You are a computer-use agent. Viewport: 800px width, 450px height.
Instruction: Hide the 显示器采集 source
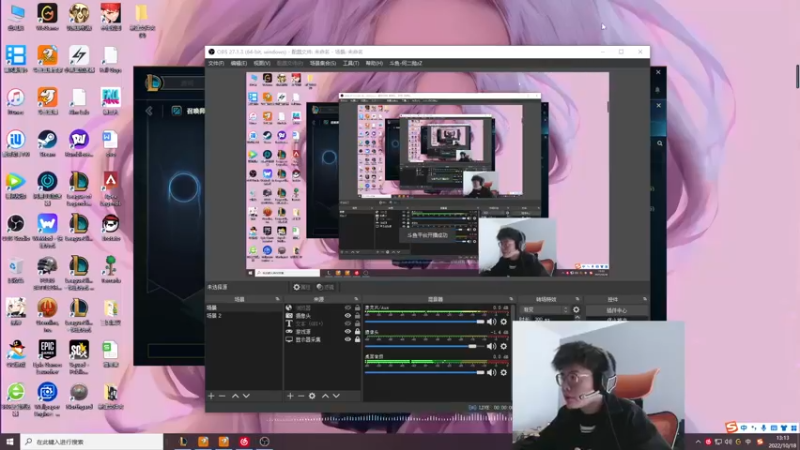[348, 339]
